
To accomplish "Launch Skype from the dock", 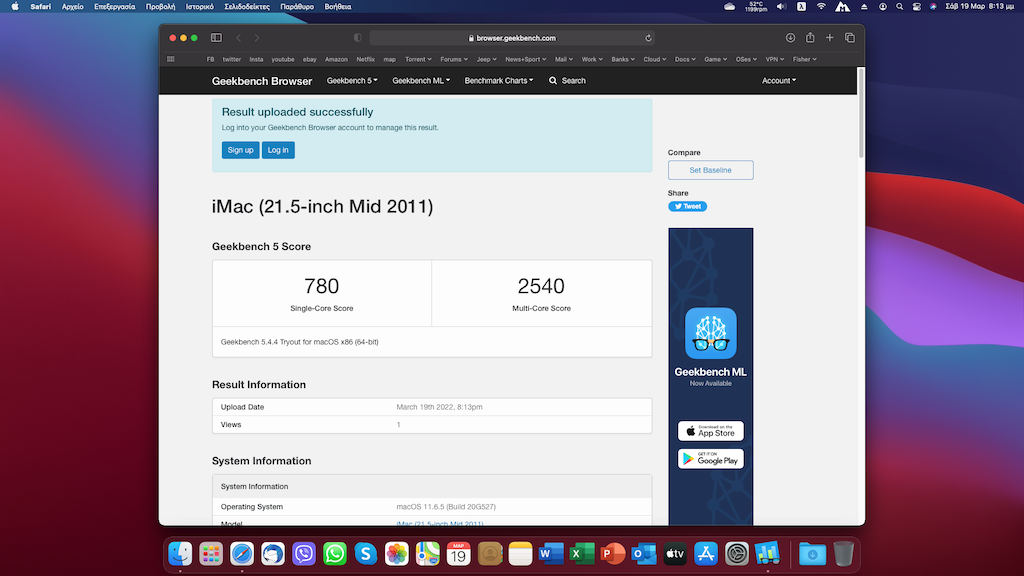I will click(x=366, y=554).
